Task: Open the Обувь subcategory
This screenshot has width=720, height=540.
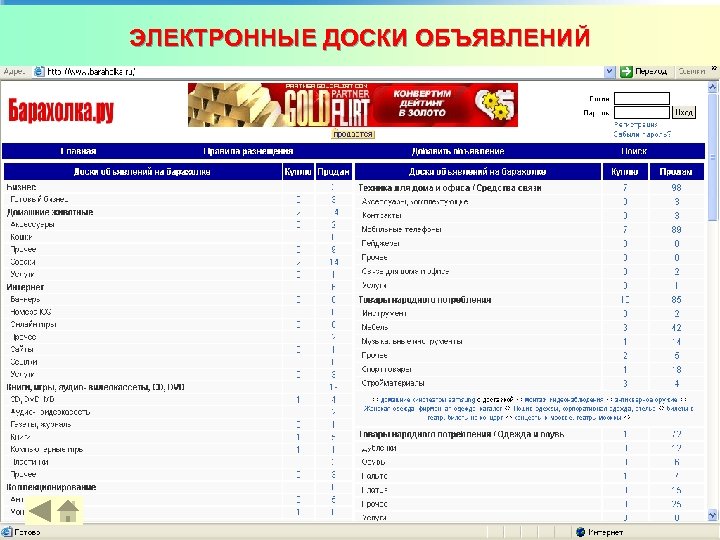Action: [373, 462]
